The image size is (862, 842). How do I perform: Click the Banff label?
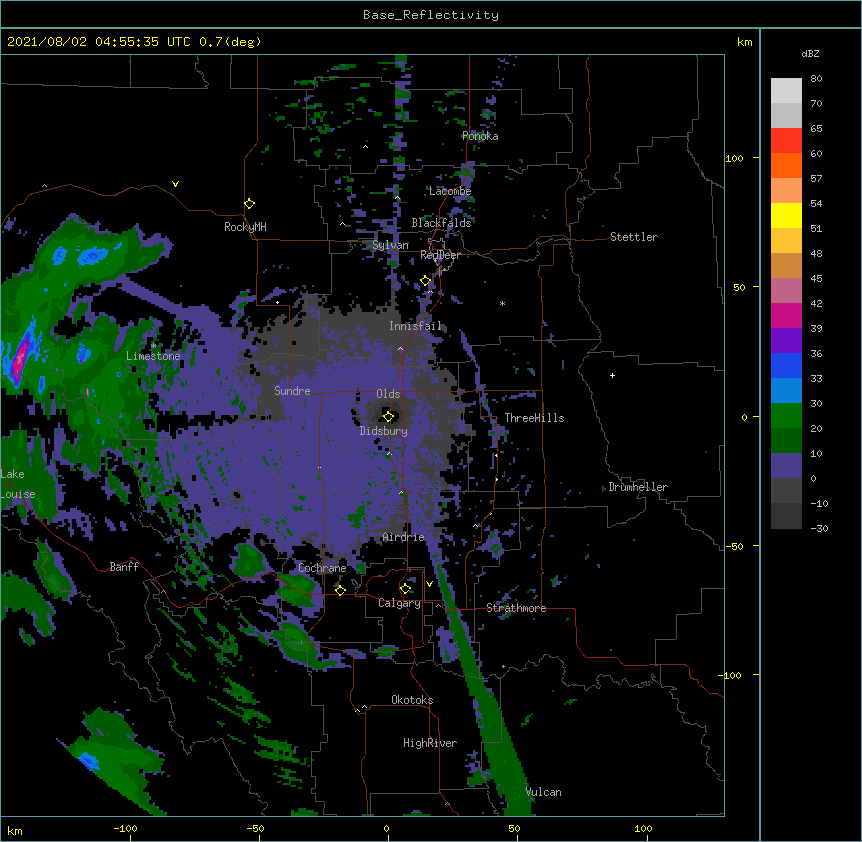coord(124,567)
